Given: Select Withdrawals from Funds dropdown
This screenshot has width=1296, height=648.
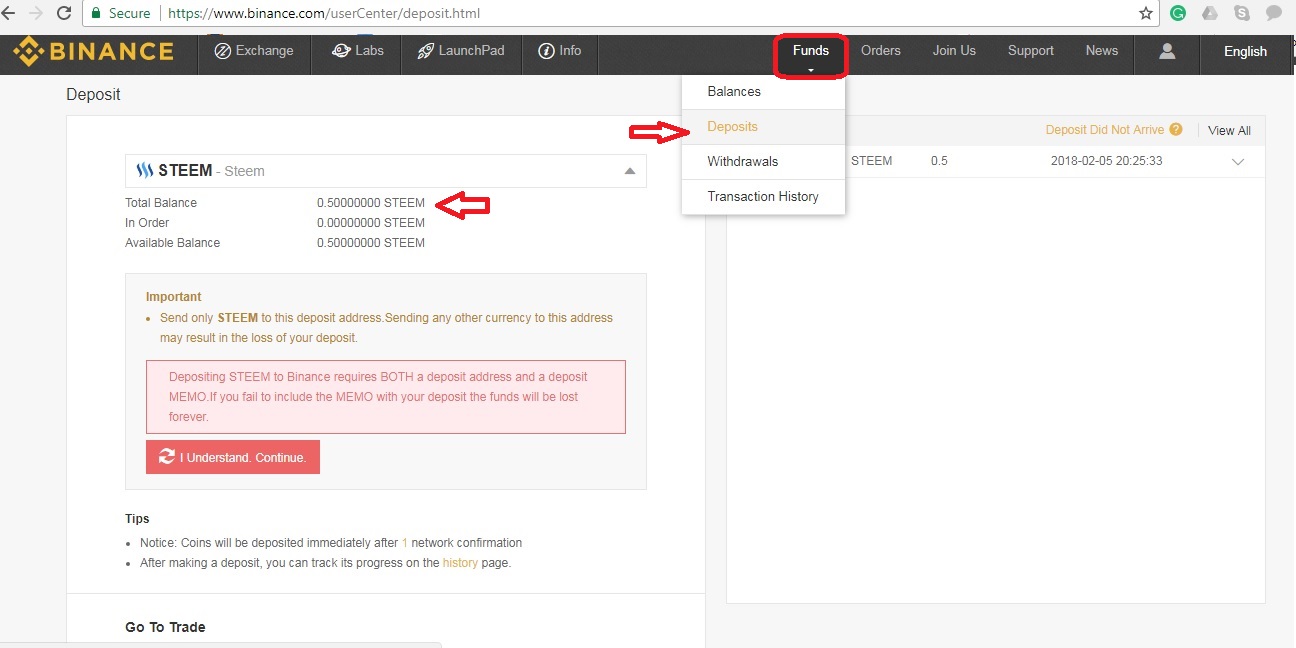Looking at the screenshot, I should [x=764, y=161].
